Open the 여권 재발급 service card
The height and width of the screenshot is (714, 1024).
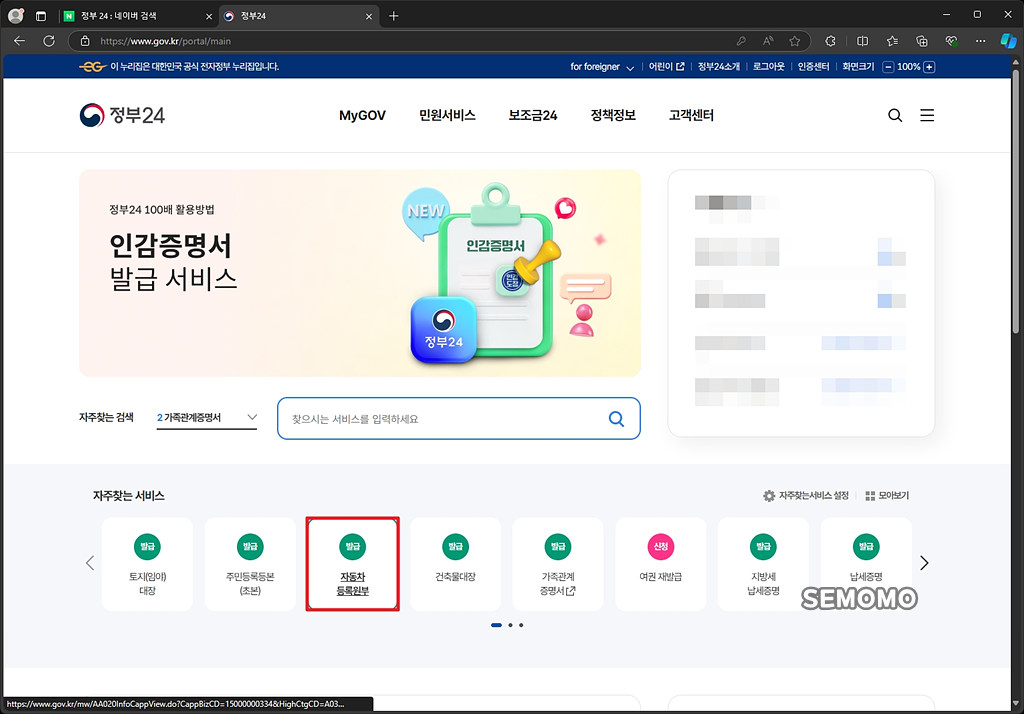pos(661,564)
